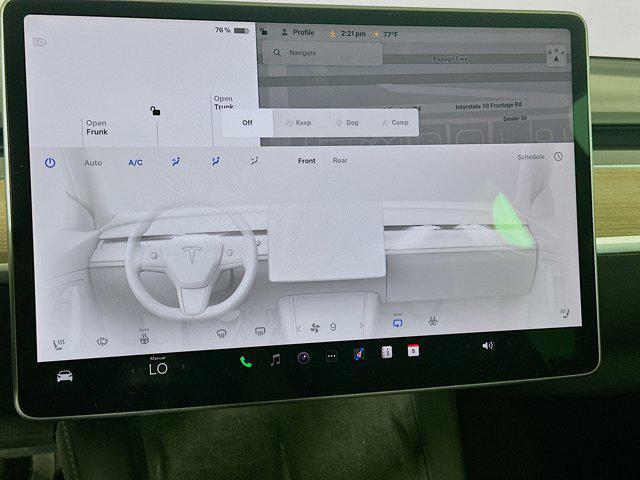640x480 pixels.
Task: Tap the car unlock padlock icon
Action: tap(155, 110)
